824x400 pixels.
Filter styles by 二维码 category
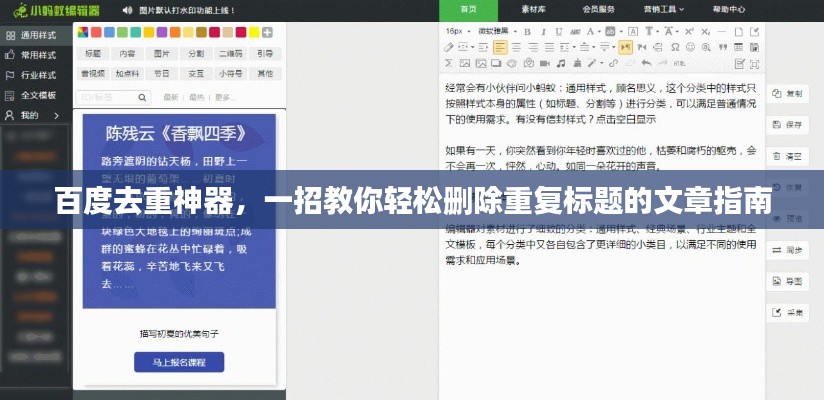(x=231, y=54)
